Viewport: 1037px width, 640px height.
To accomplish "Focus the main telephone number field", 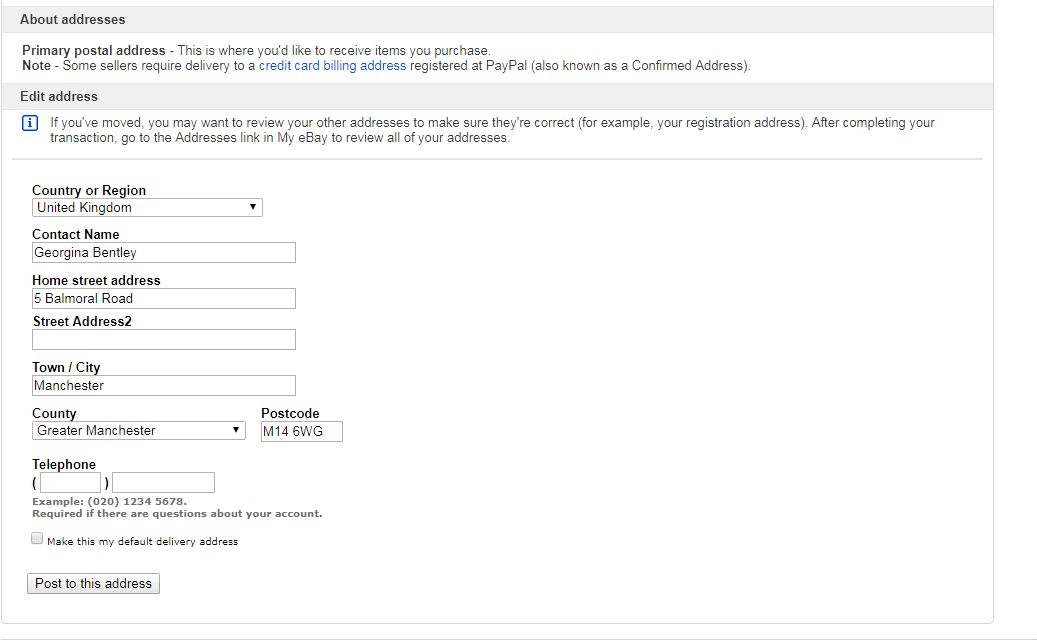I will click(x=163, y=483).
